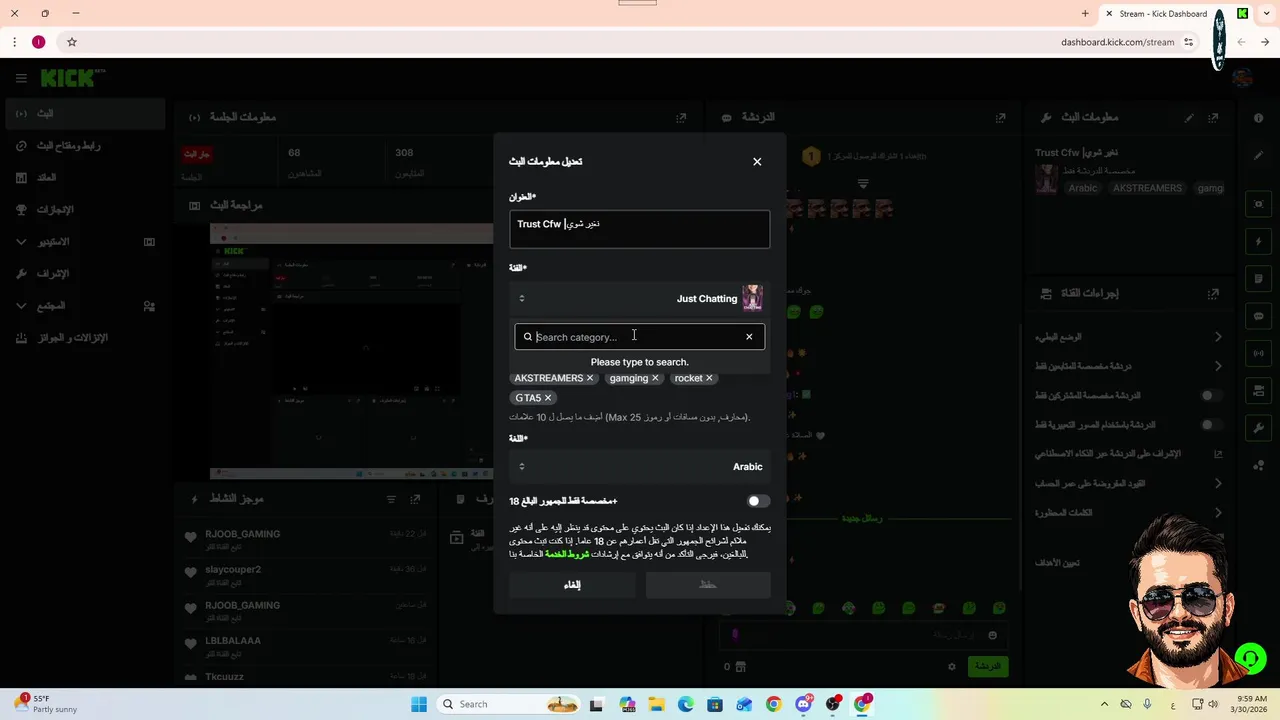The image size is (1280, 720).
Task: Click the green chat send button
Action: (988, 666)
